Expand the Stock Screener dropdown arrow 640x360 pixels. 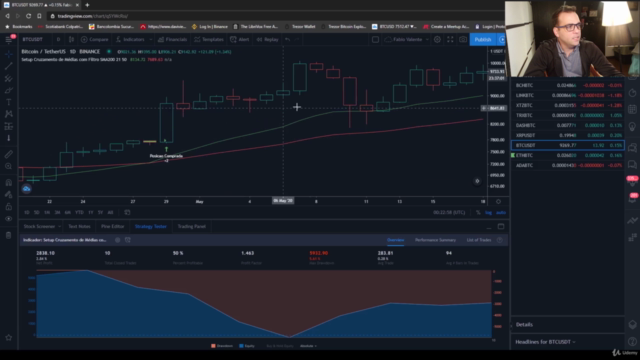pos(59,227)
